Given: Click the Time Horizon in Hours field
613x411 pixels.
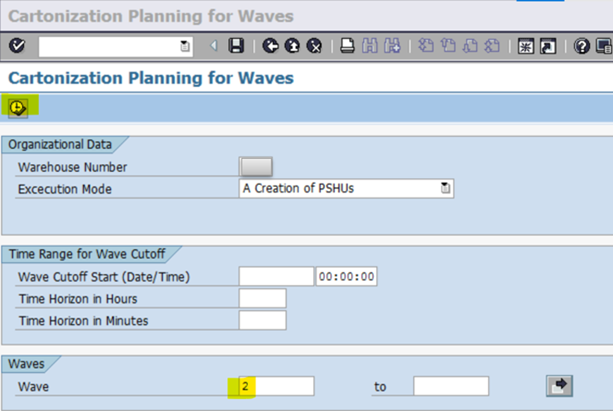Looking at the screenshot, I should 262,299.
